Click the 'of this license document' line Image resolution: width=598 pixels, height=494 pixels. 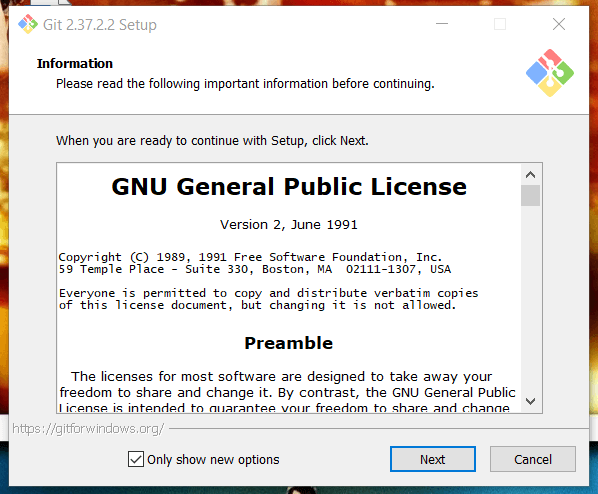pos(257,305)
